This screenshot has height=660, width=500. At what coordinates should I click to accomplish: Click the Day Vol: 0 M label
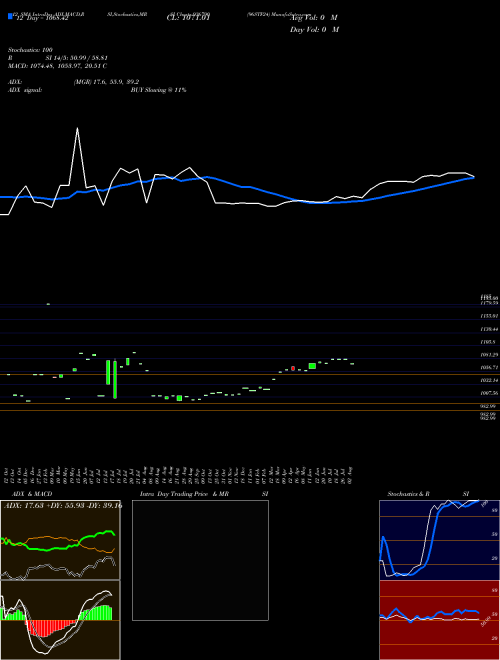pos(314,29)
